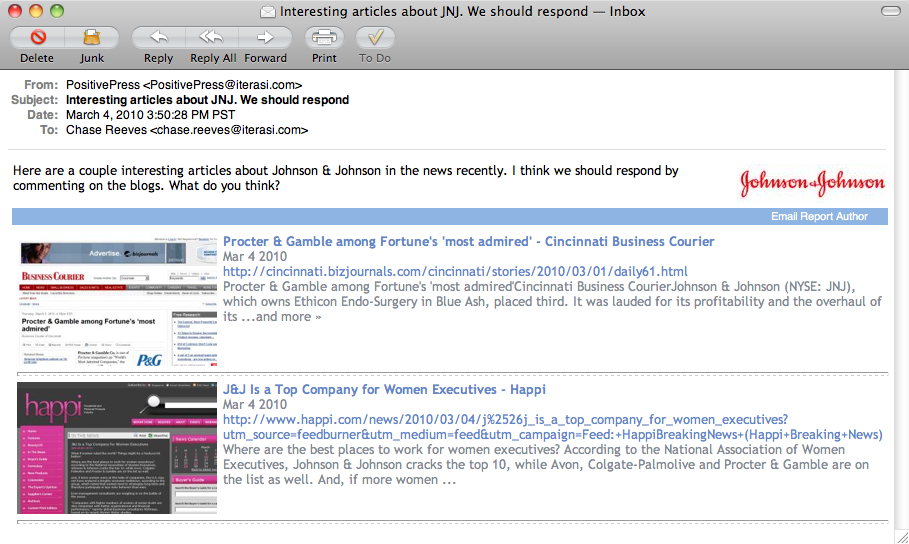This screenshot has height=544, width=909.
Task: Click Email Report Author link
Action: coord(819,216)
